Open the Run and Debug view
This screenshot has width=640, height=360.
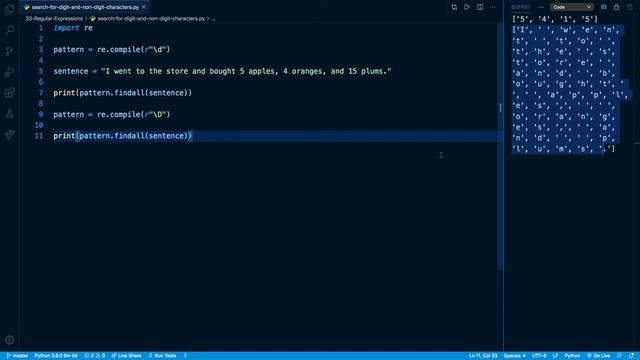tap(9, 72)
